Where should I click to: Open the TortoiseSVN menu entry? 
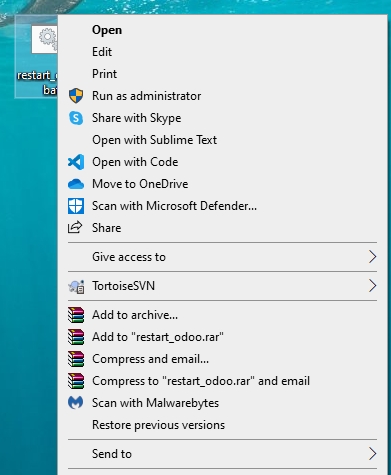[222, 286]
